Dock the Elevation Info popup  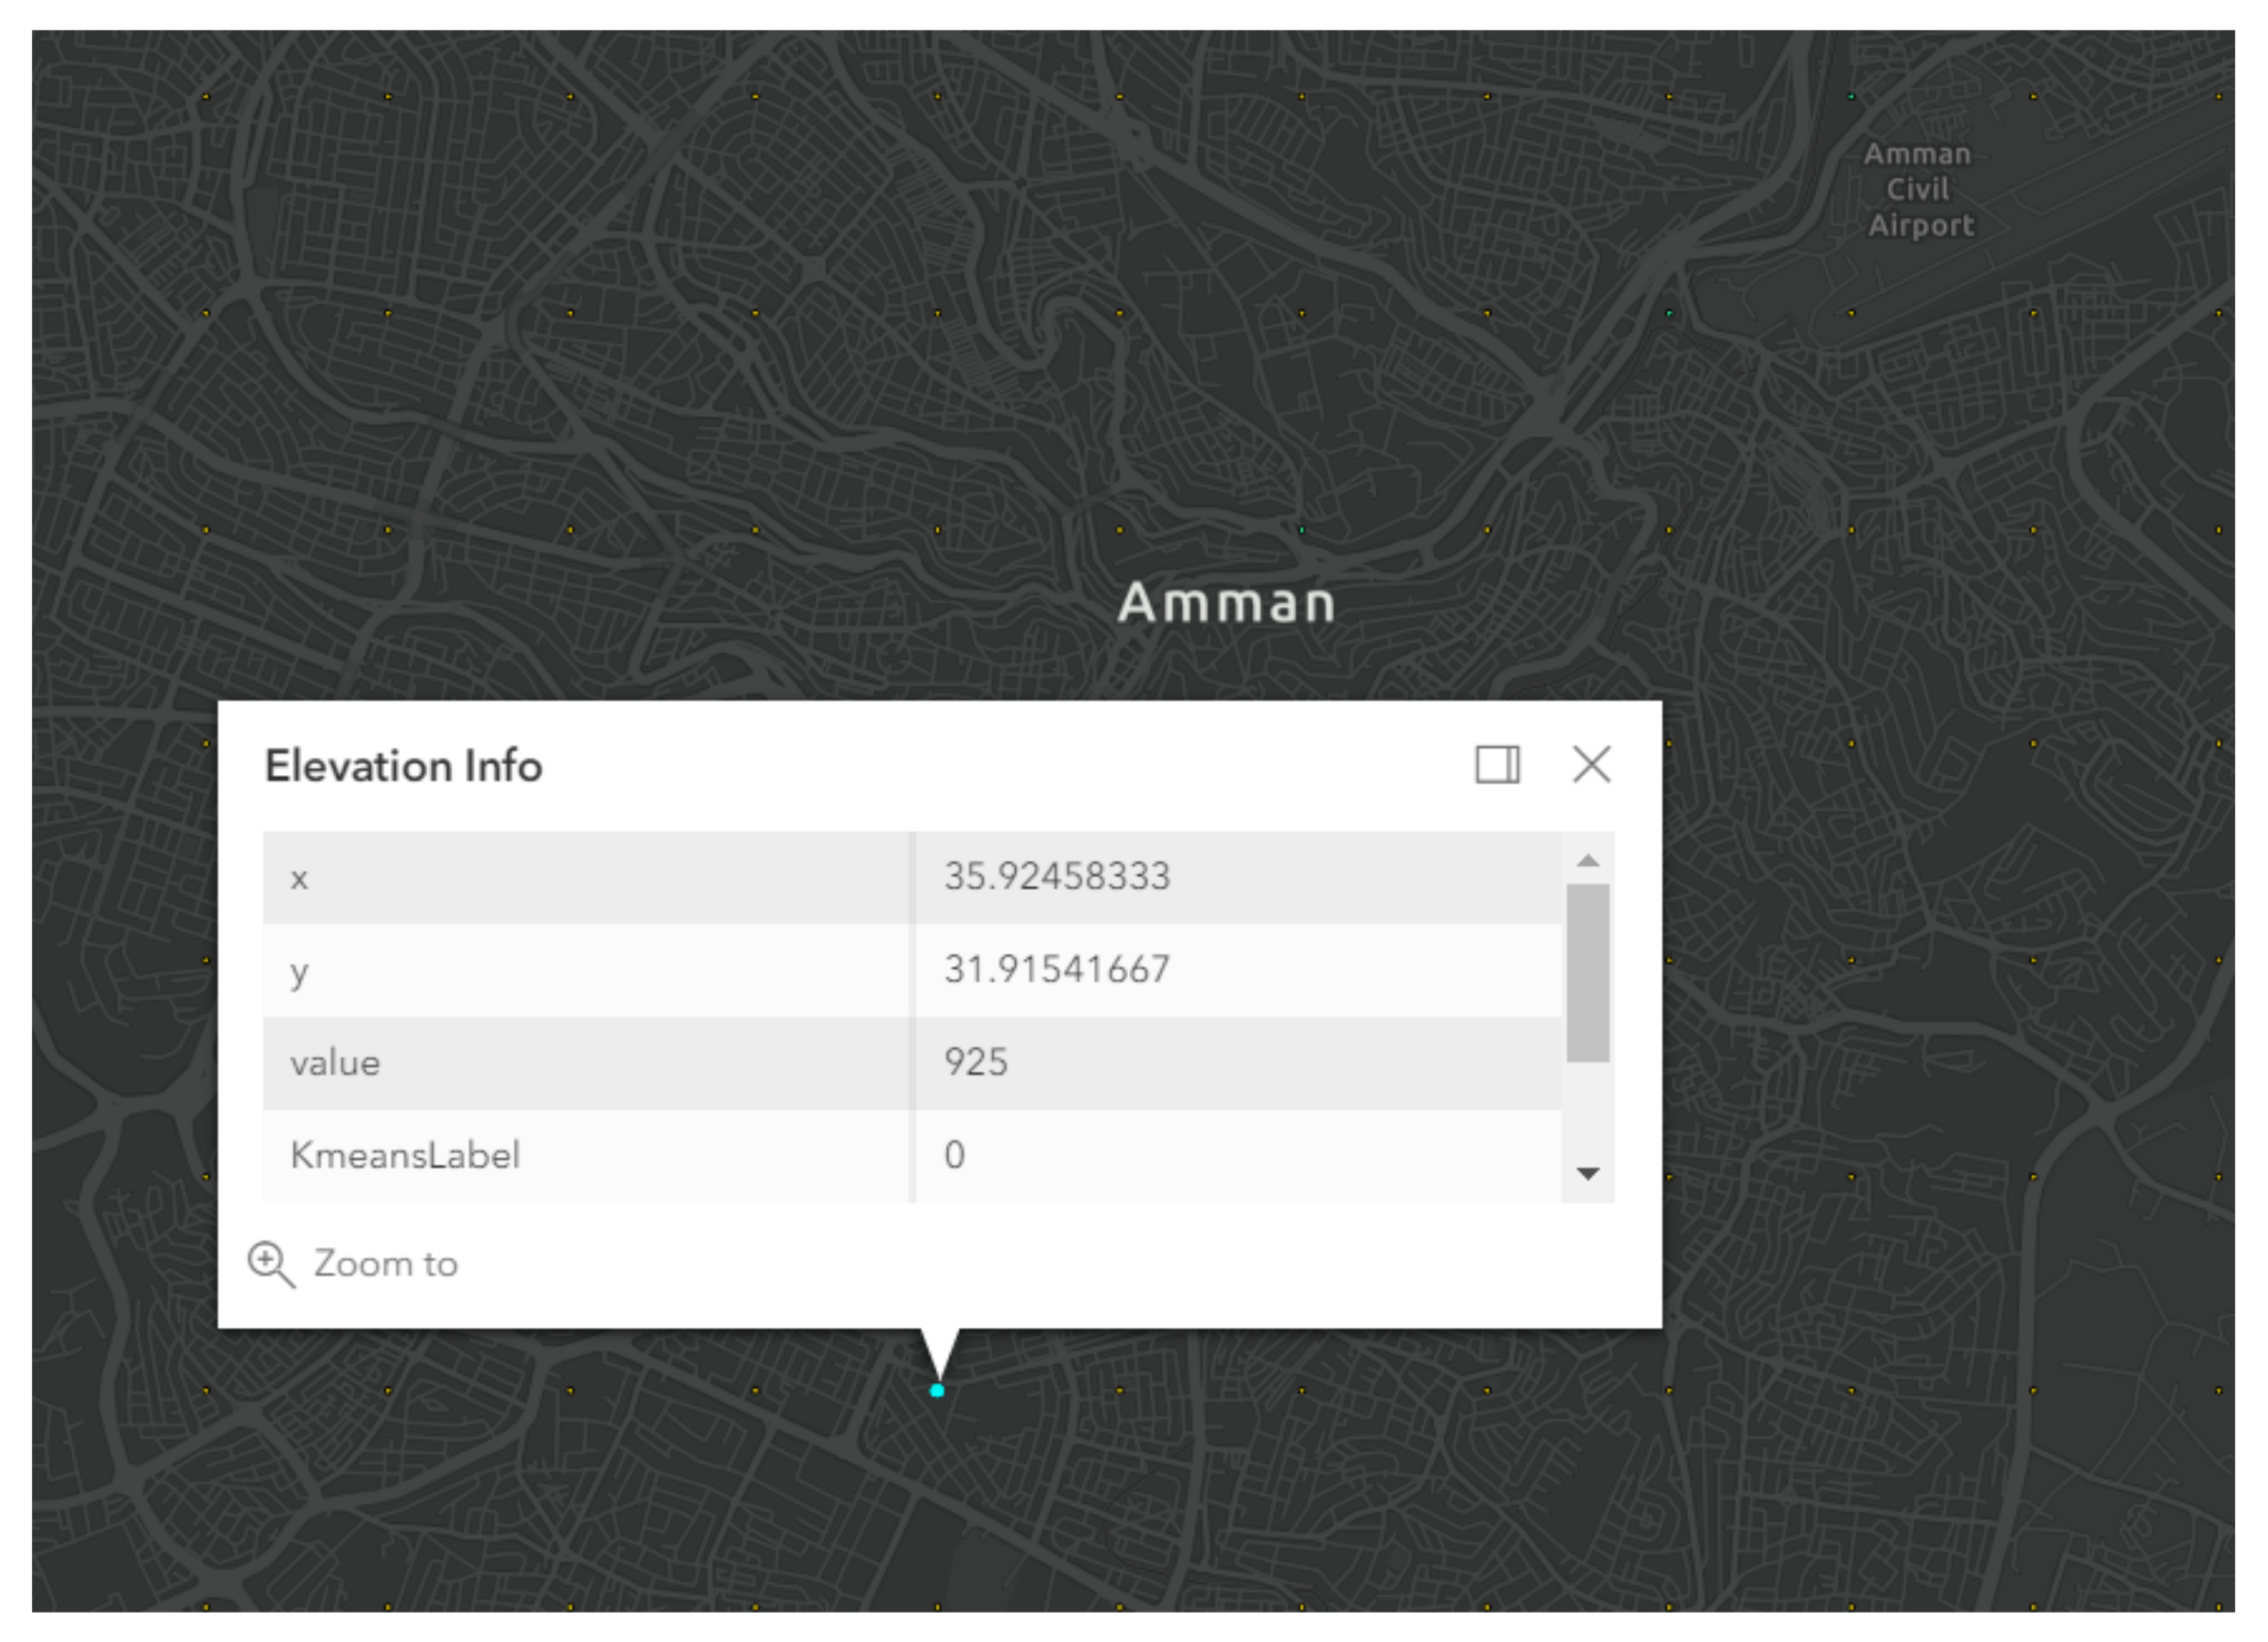pyautogui.click(x=1497, y=765)
